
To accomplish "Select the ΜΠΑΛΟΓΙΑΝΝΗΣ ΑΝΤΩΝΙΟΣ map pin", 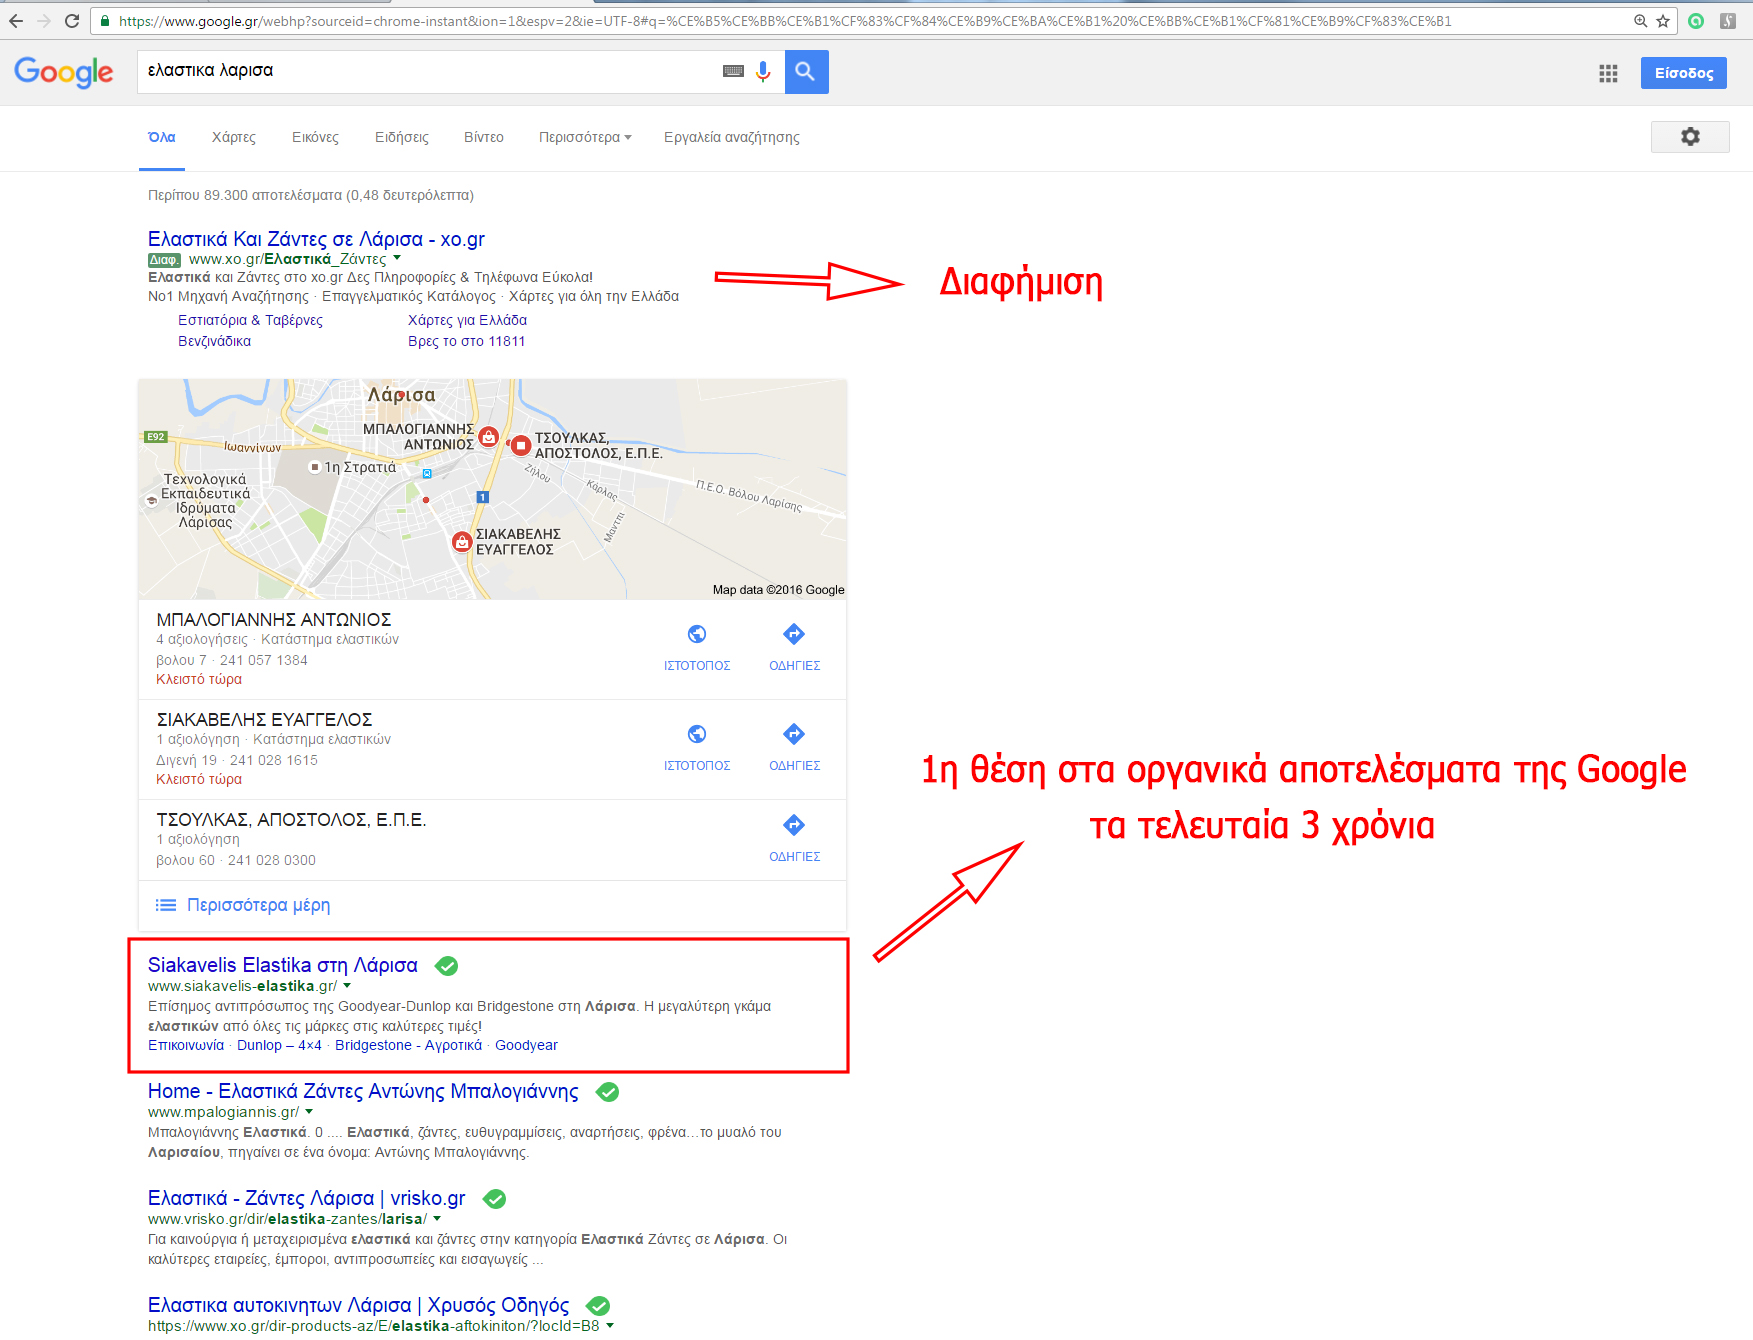I will (x=488, y=436).
